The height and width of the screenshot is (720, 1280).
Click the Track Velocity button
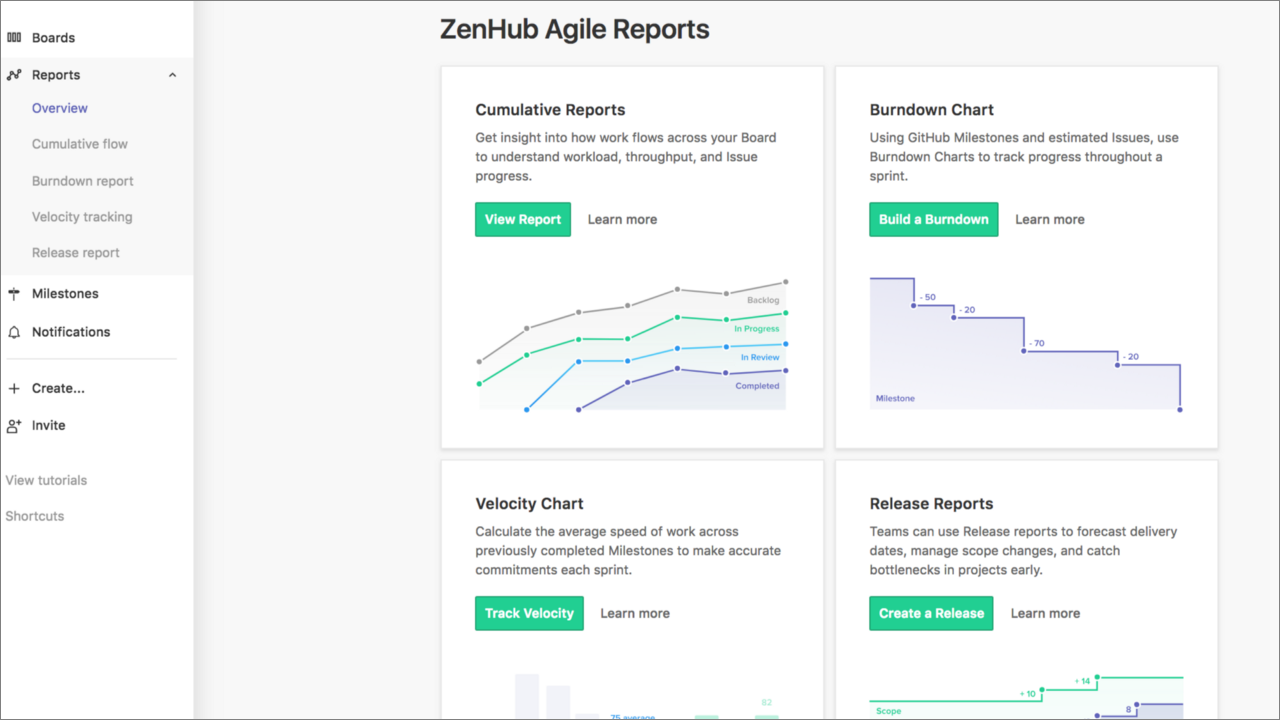point(529,614)
